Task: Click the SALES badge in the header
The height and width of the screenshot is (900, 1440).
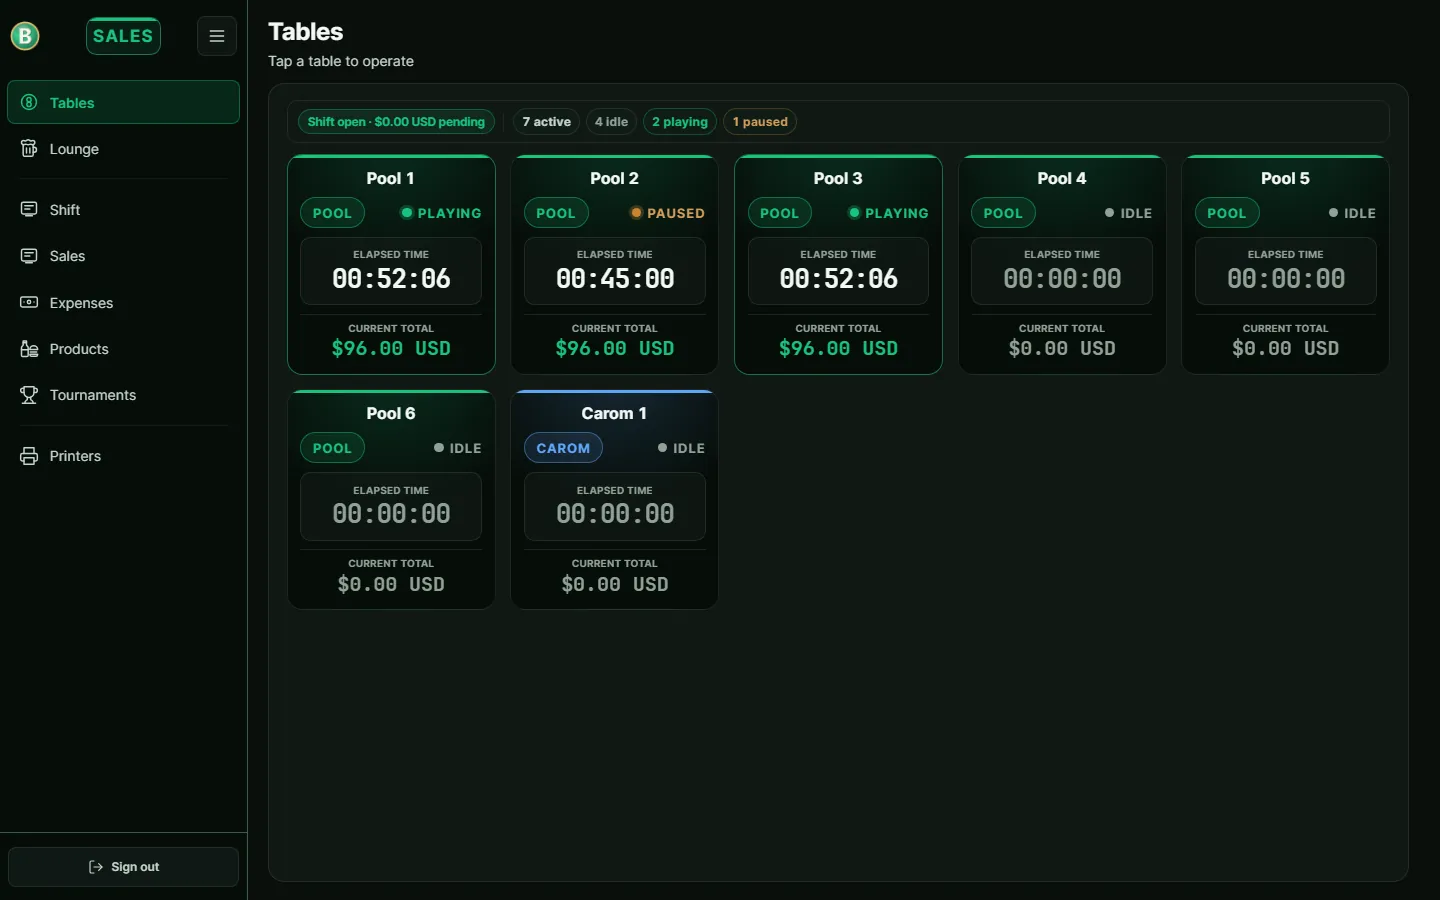Action: [x=123, y=36]
